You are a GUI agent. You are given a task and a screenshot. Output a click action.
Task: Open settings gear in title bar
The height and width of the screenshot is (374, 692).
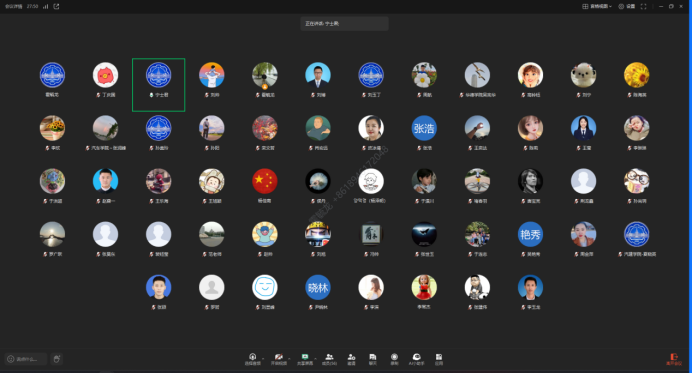627,6
